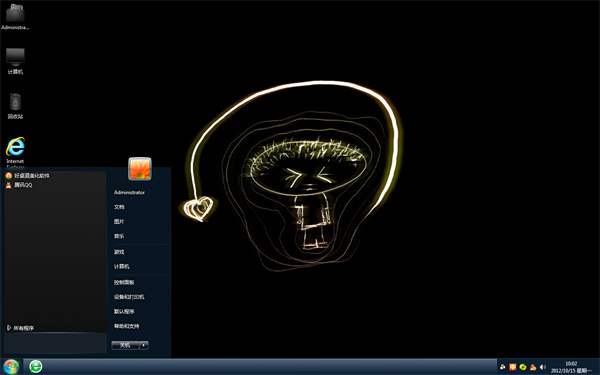Click the orange square tray icon
This screenshot has width=600, height=375.
(513, 367)
